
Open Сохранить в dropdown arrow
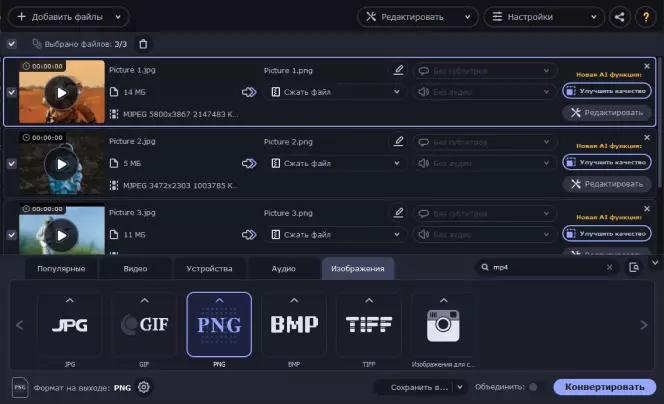[x=460, y=387]
